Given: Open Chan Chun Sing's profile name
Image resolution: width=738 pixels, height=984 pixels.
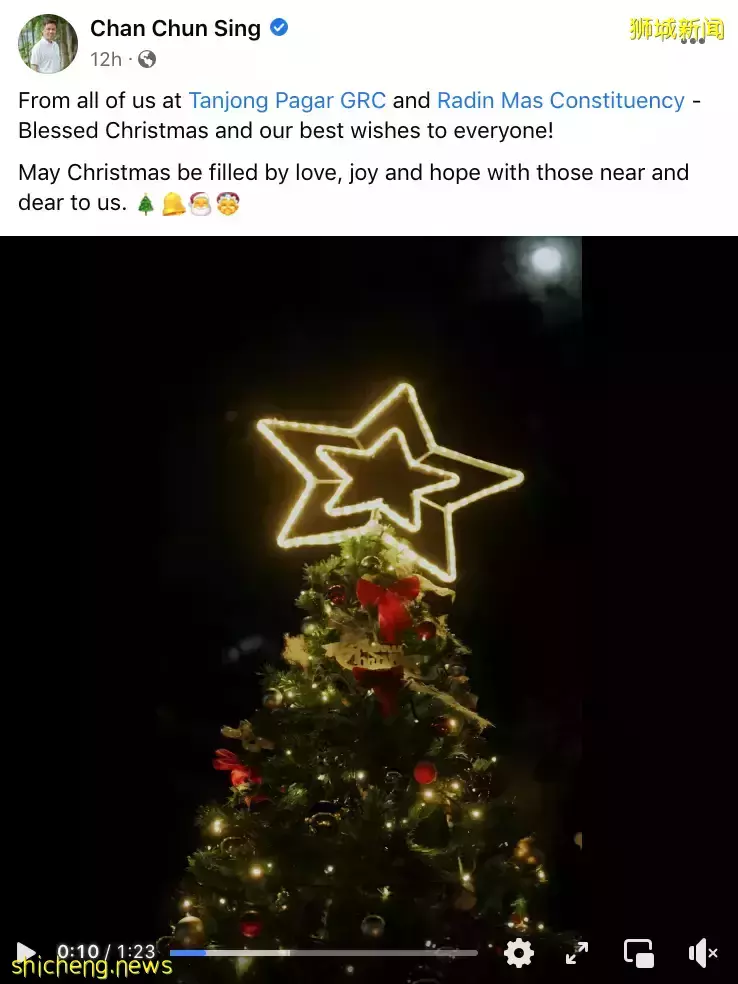Looking at the screenshot, I should tap(175, 28).
